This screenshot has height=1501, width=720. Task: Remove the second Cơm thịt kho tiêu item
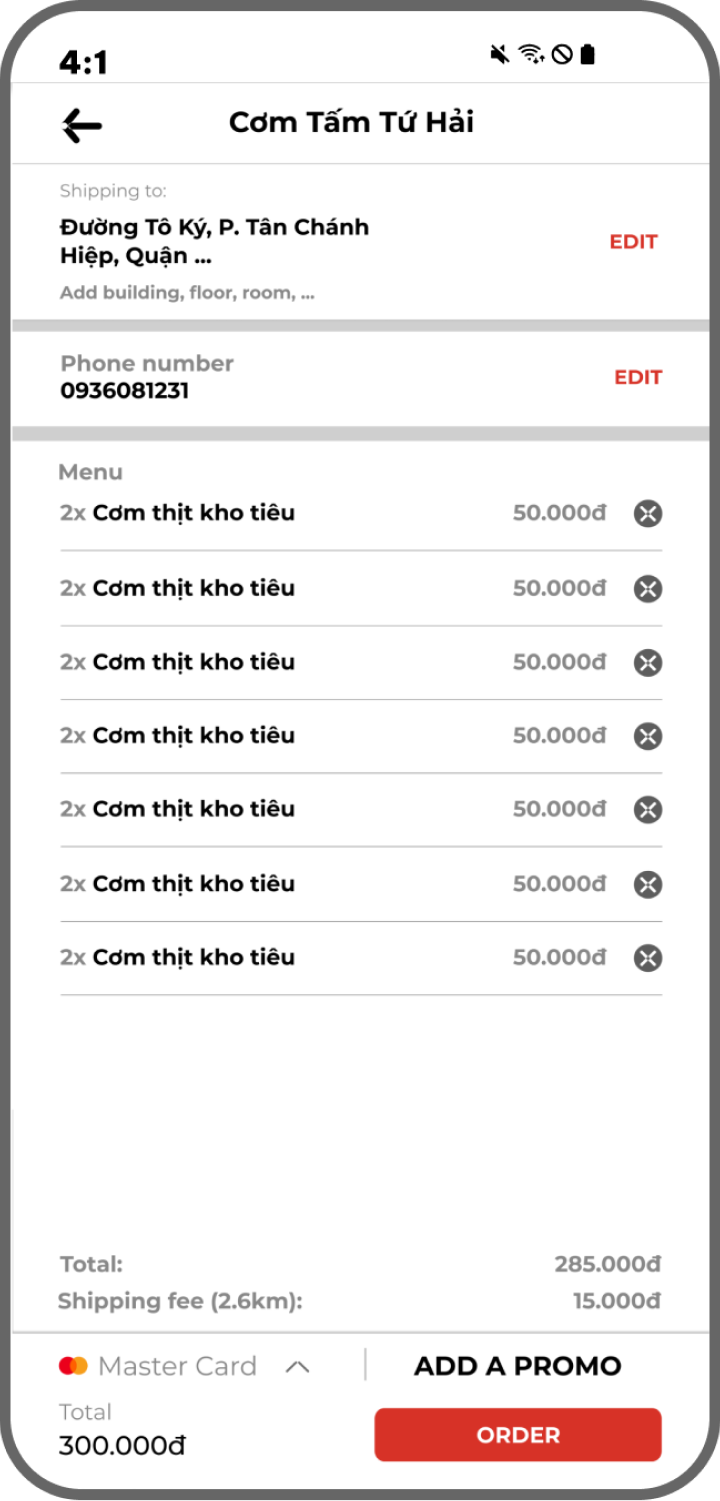pyautogui.click(x=648, y=589)
